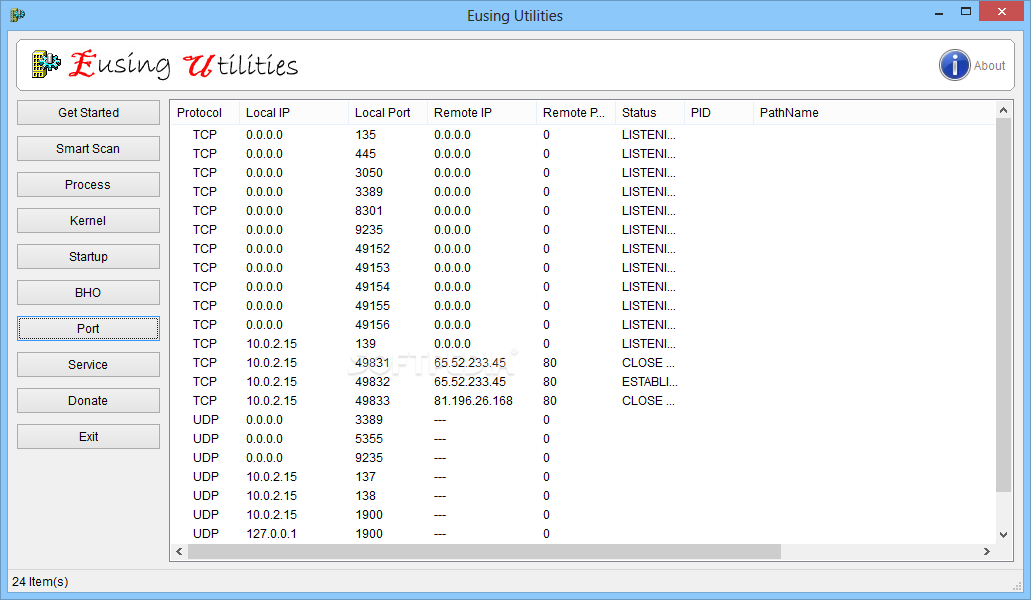1031x600 pixels.
Task: Click the title bar application icon
Action: (17, 14)
